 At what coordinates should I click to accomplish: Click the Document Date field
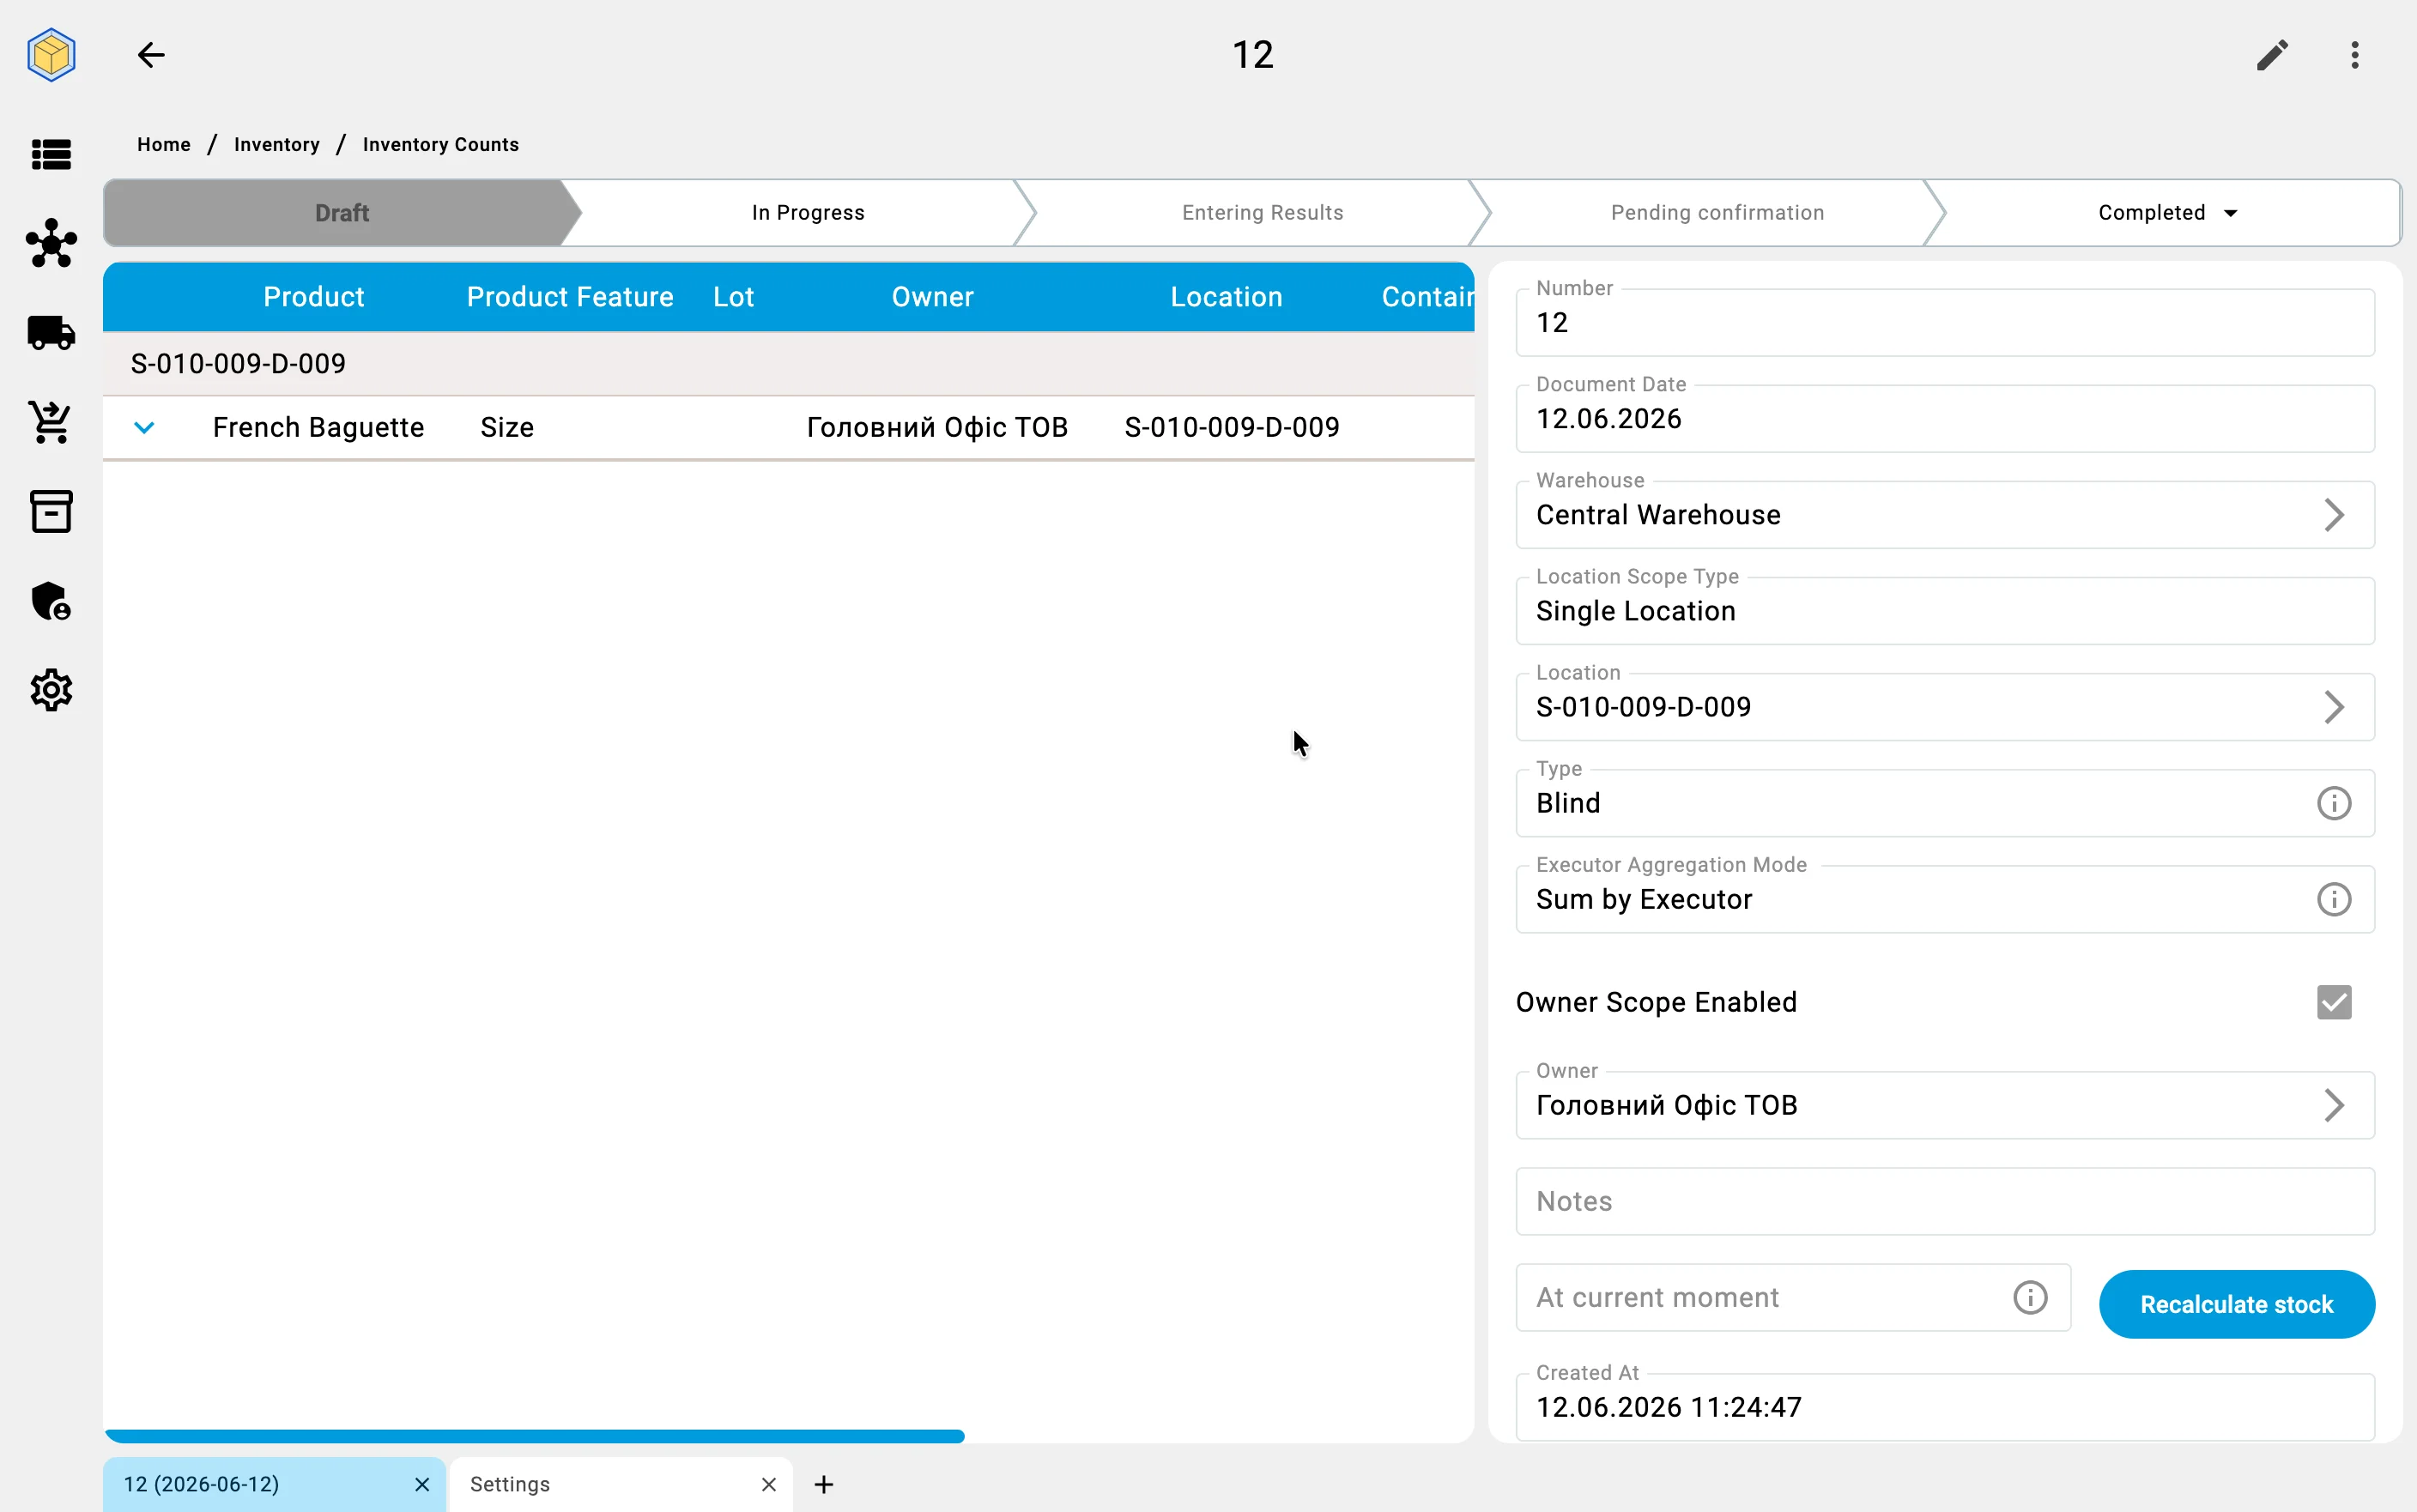1945,418
